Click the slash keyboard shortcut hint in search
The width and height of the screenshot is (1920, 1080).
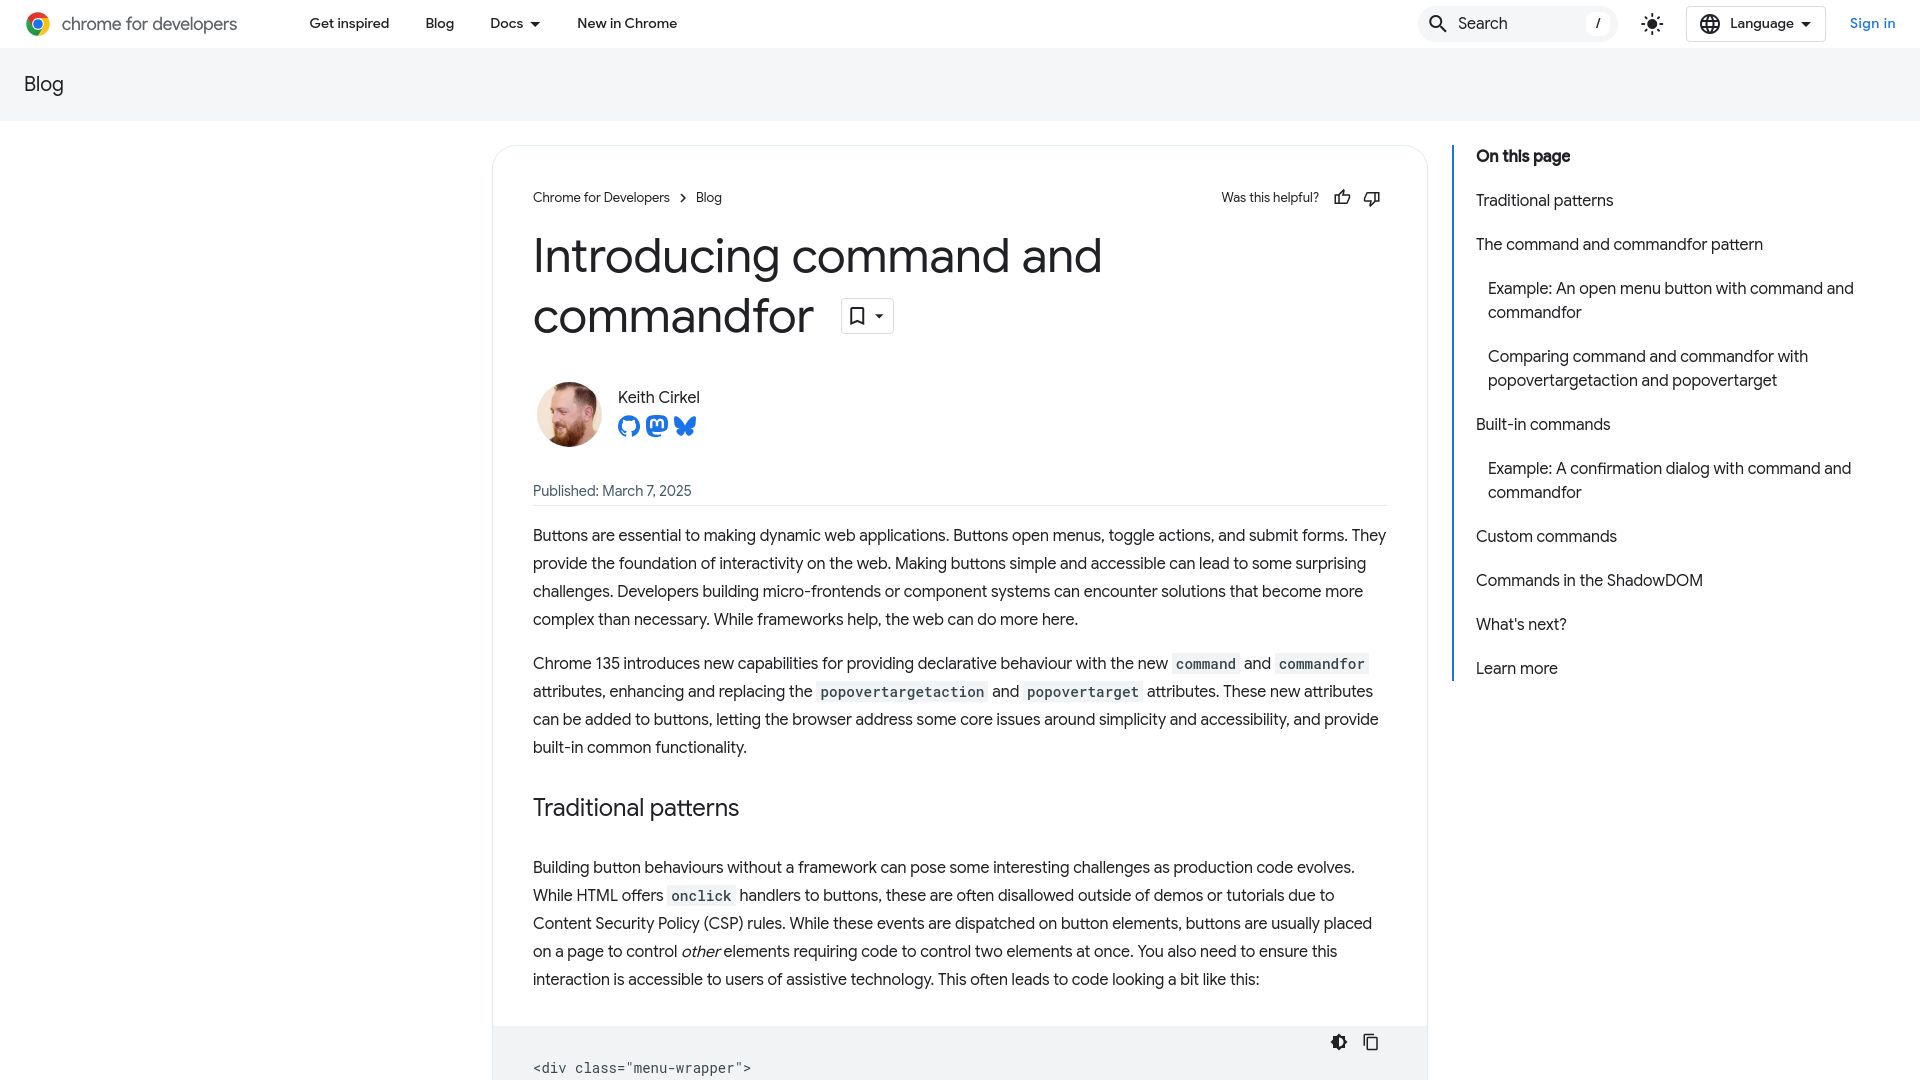coord(1598,24)
